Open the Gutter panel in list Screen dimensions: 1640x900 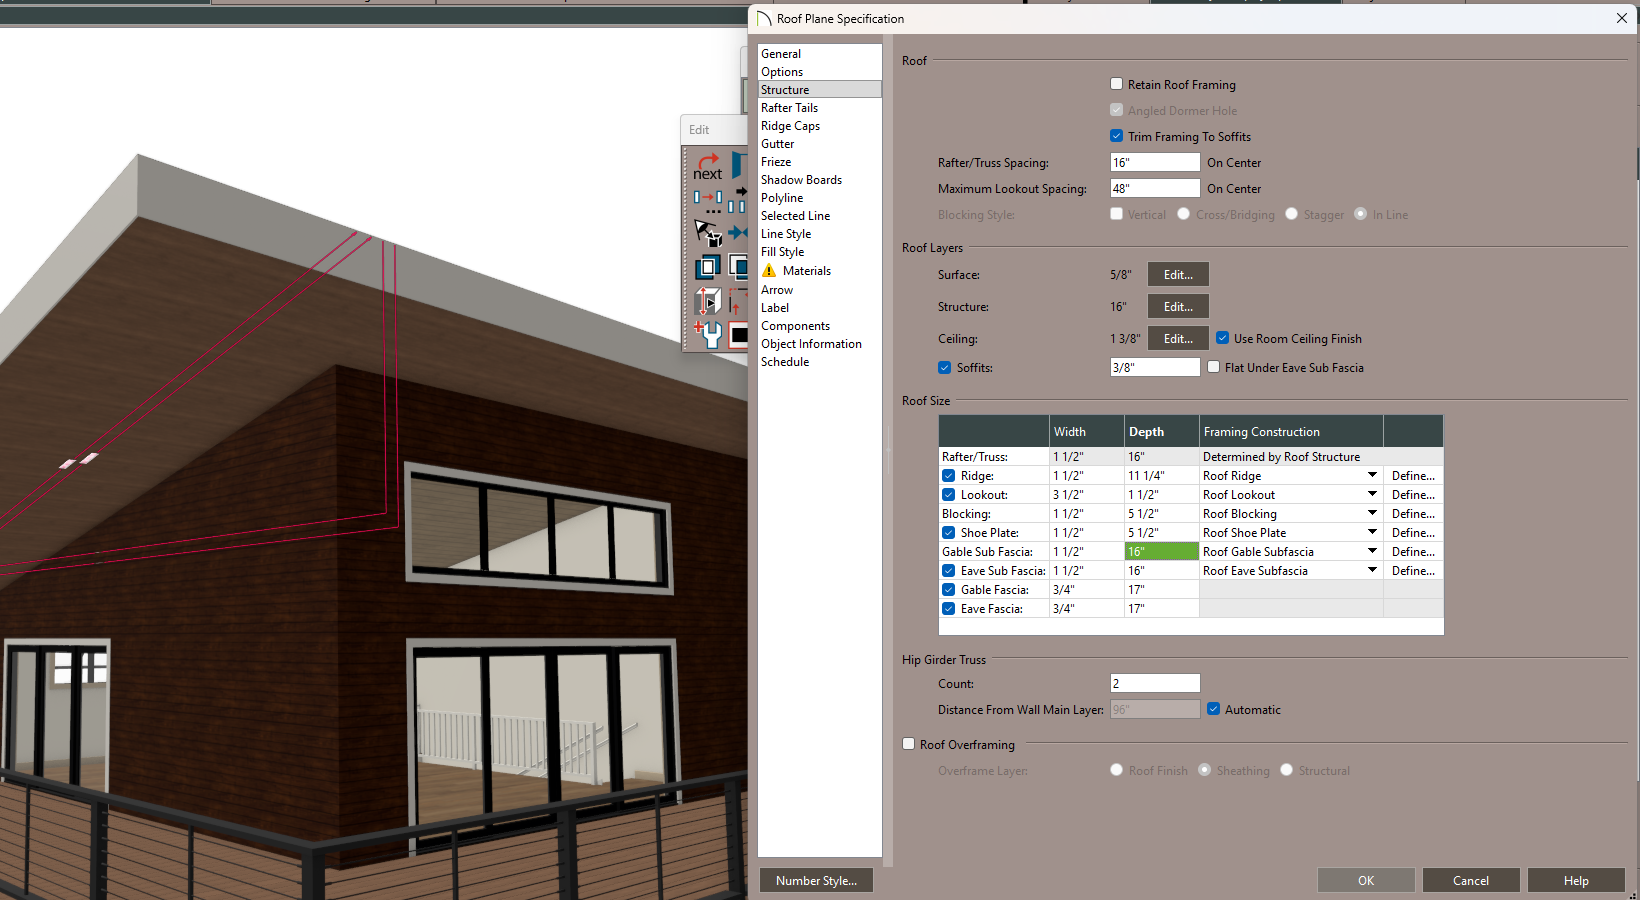coord(777,144)
